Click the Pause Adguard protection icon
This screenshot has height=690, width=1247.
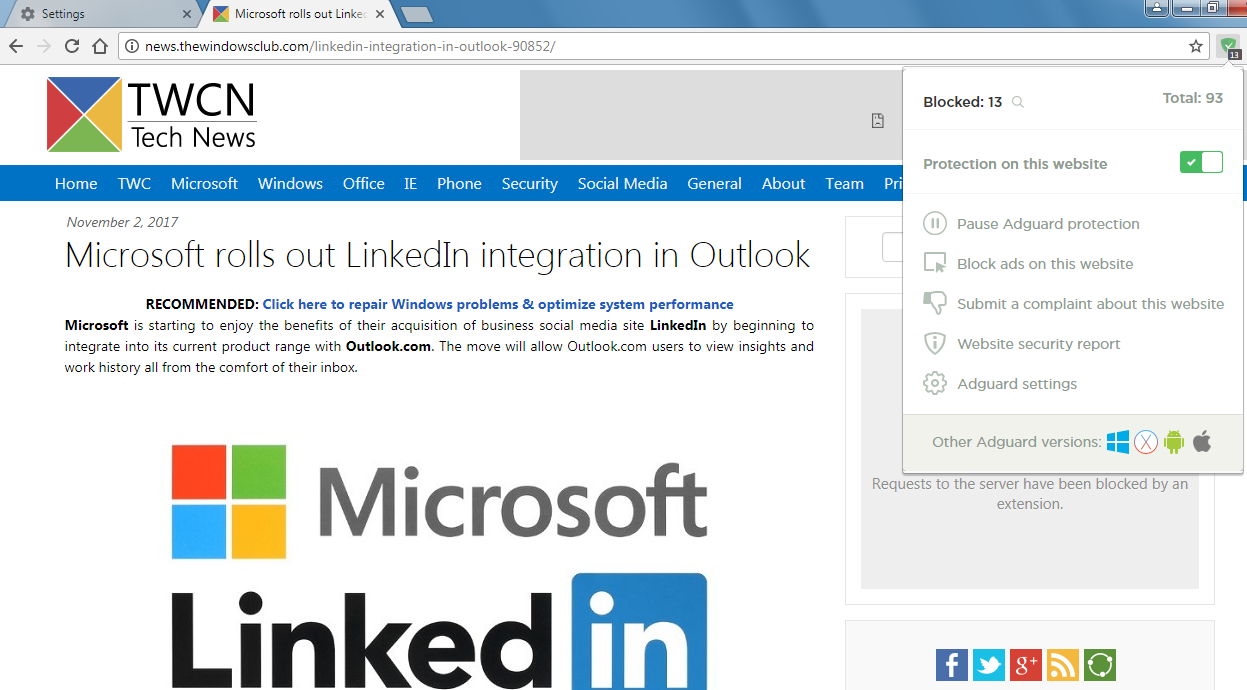(x=934, y=224)
